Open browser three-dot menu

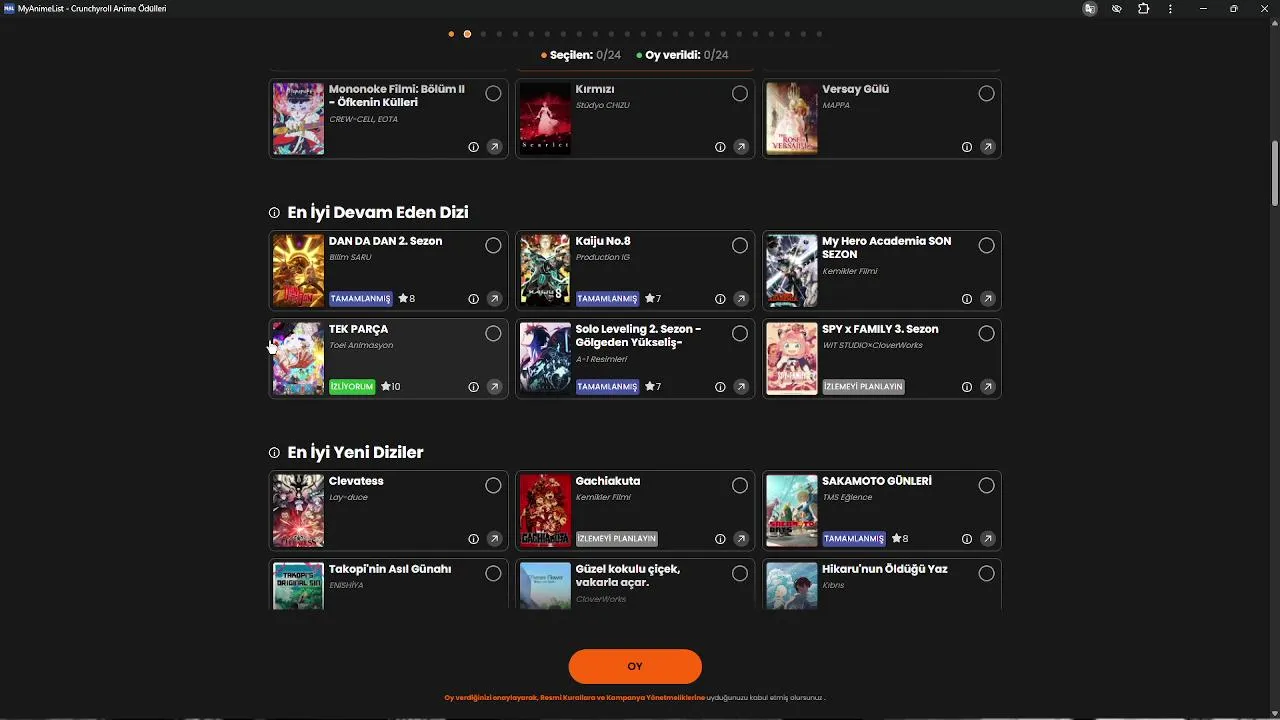[1171, 9]
